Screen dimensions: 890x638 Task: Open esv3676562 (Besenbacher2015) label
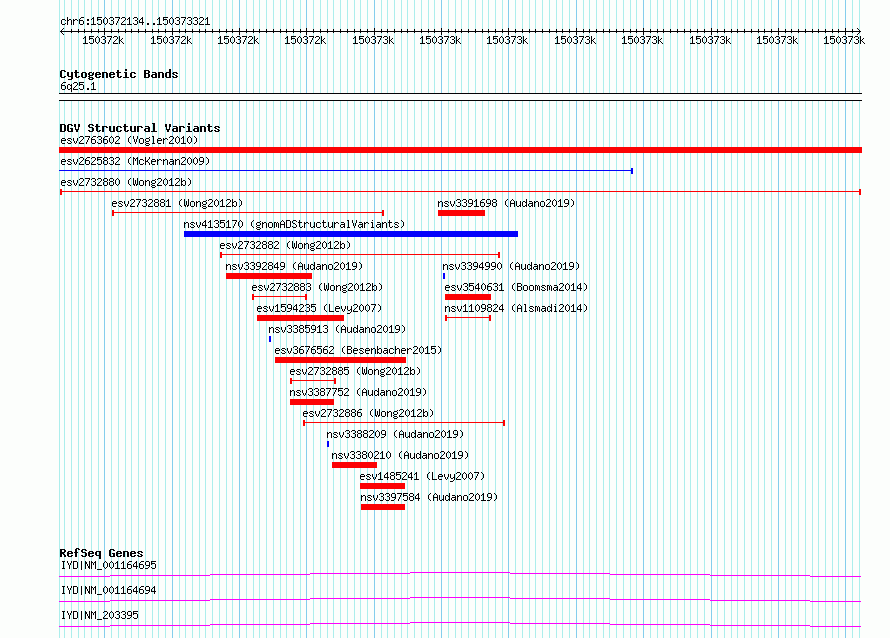(358, 350)
